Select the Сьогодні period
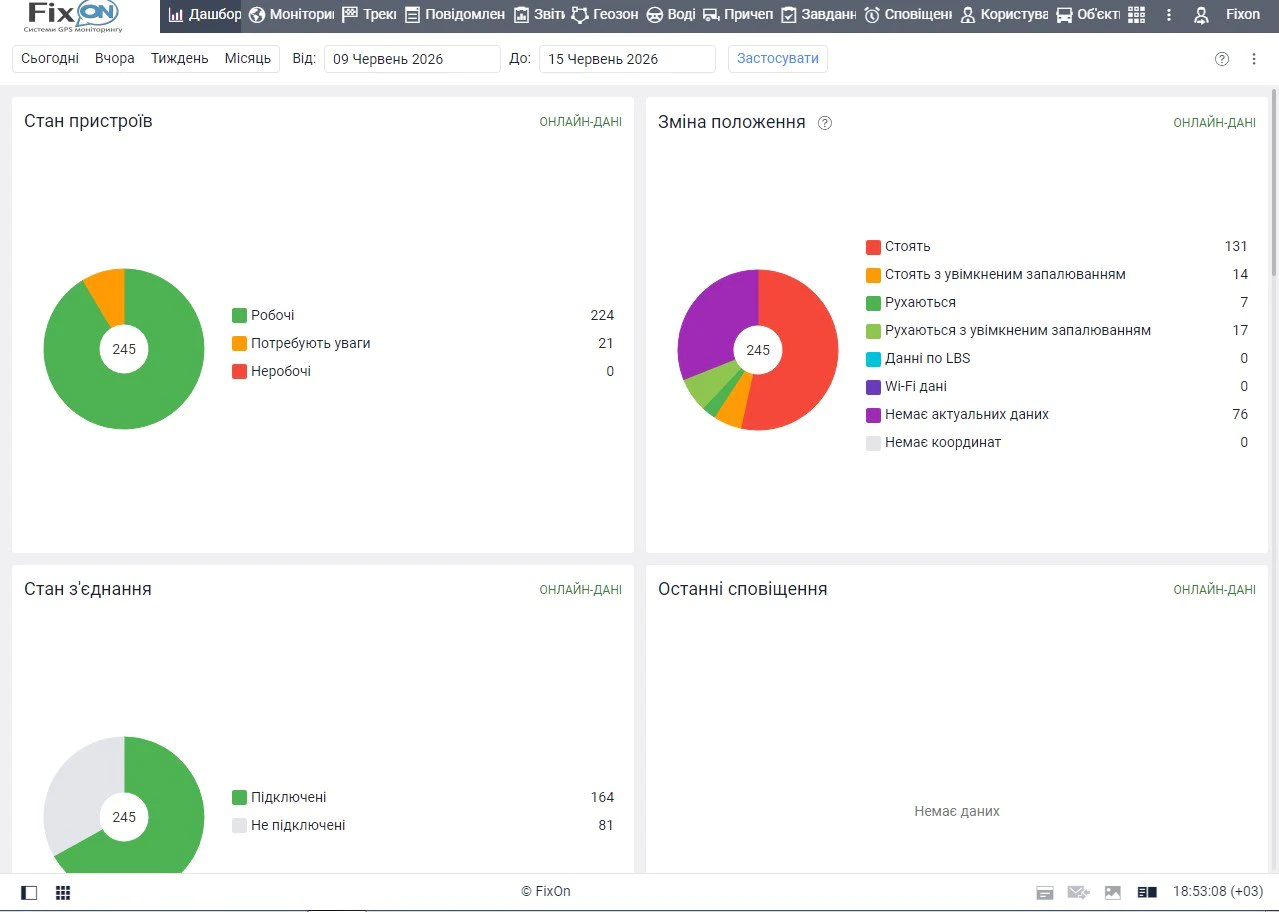1279x912 pixels. coord(50,58)
